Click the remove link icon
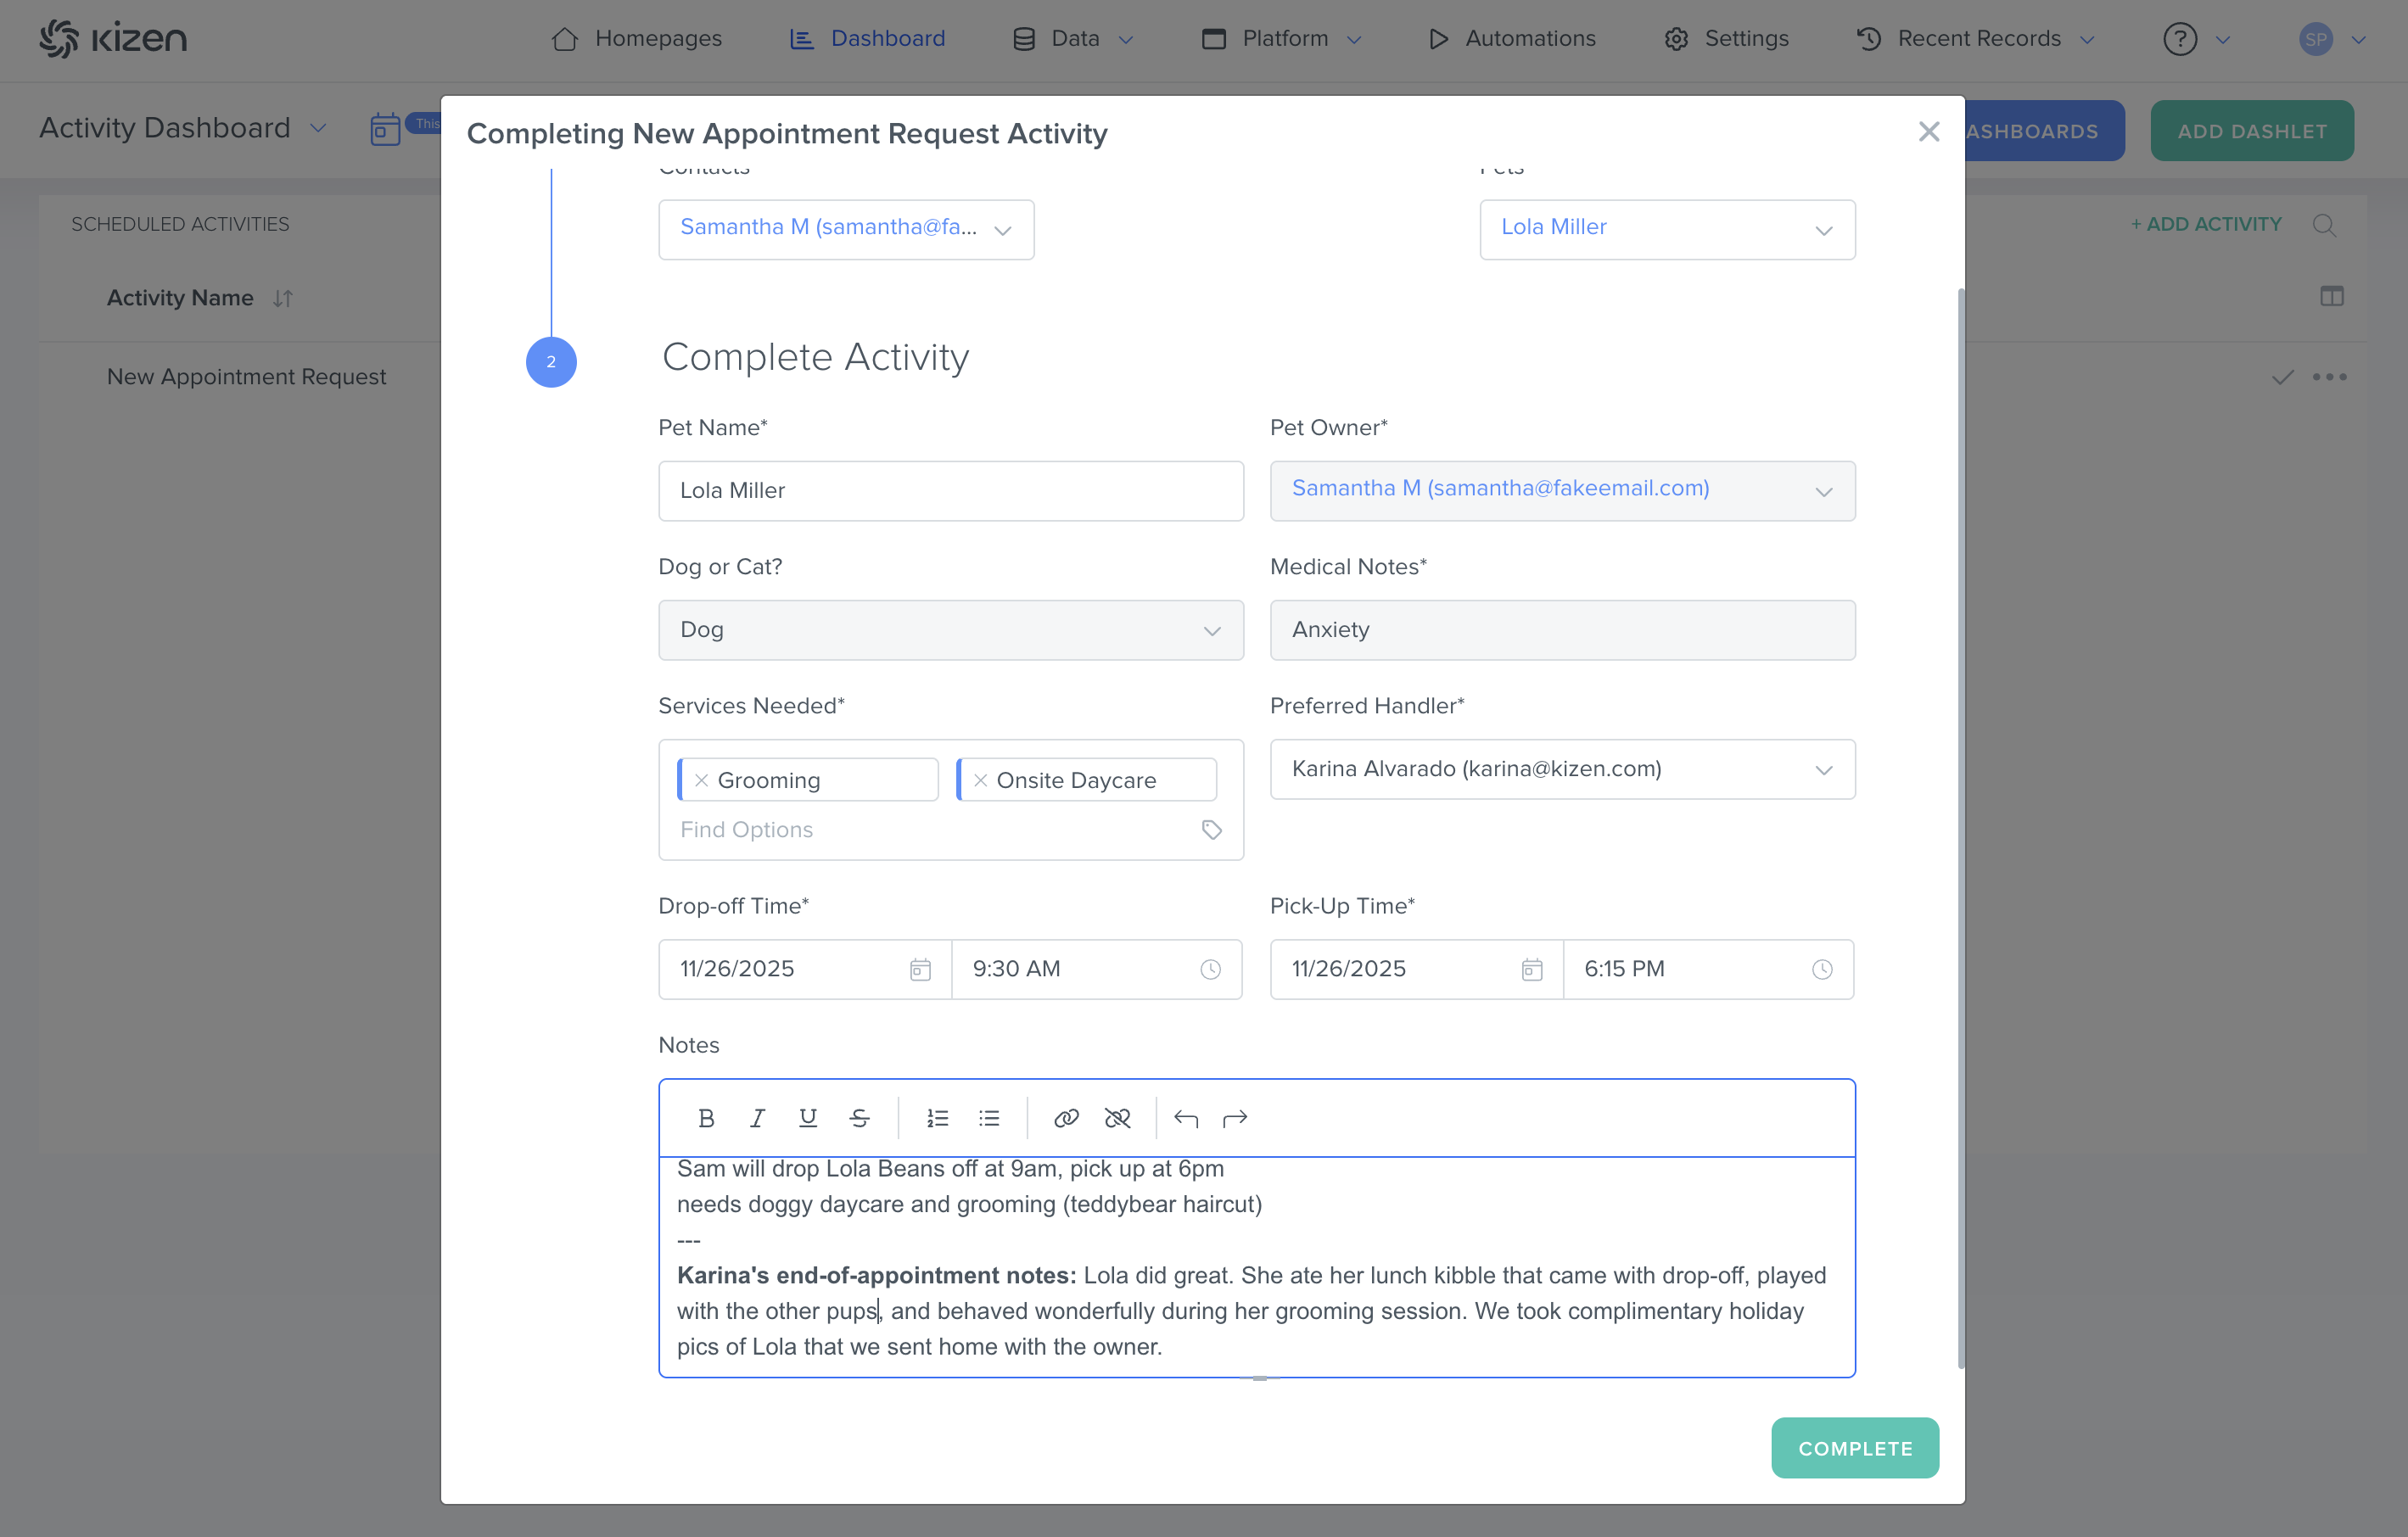The height and width of the screenshot is (1537, 2408). (x=1117, y=1118)
